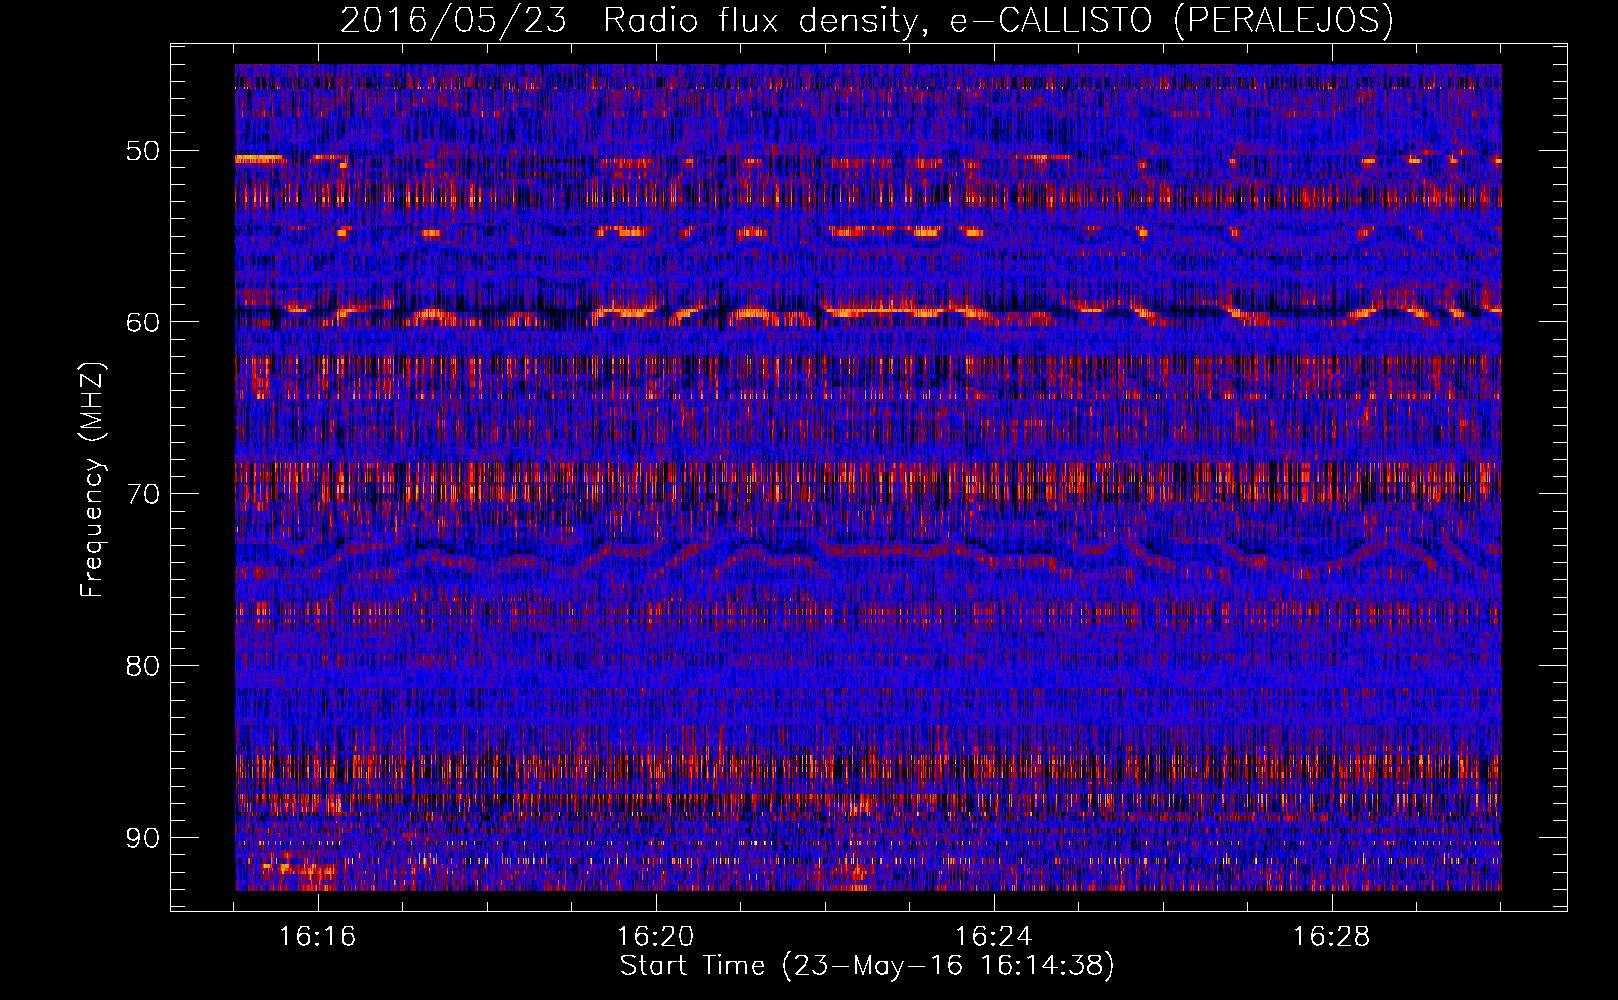Click the frequency tick label "60"
Screen dimensions: 1618x1000
142,322
